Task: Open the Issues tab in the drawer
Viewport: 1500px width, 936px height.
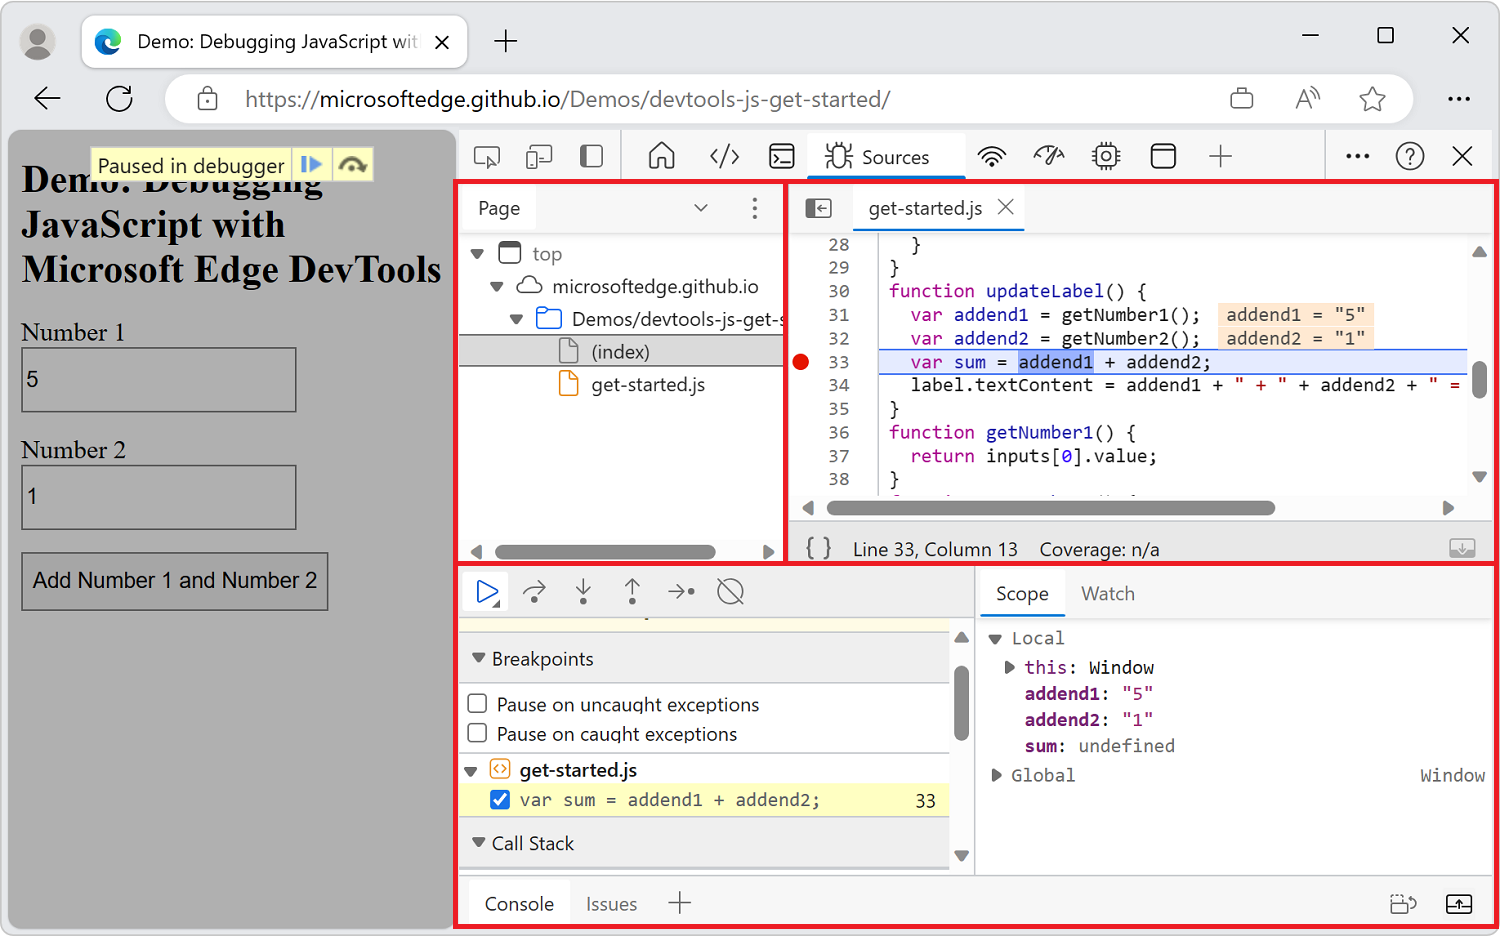Action: (611, 903)
